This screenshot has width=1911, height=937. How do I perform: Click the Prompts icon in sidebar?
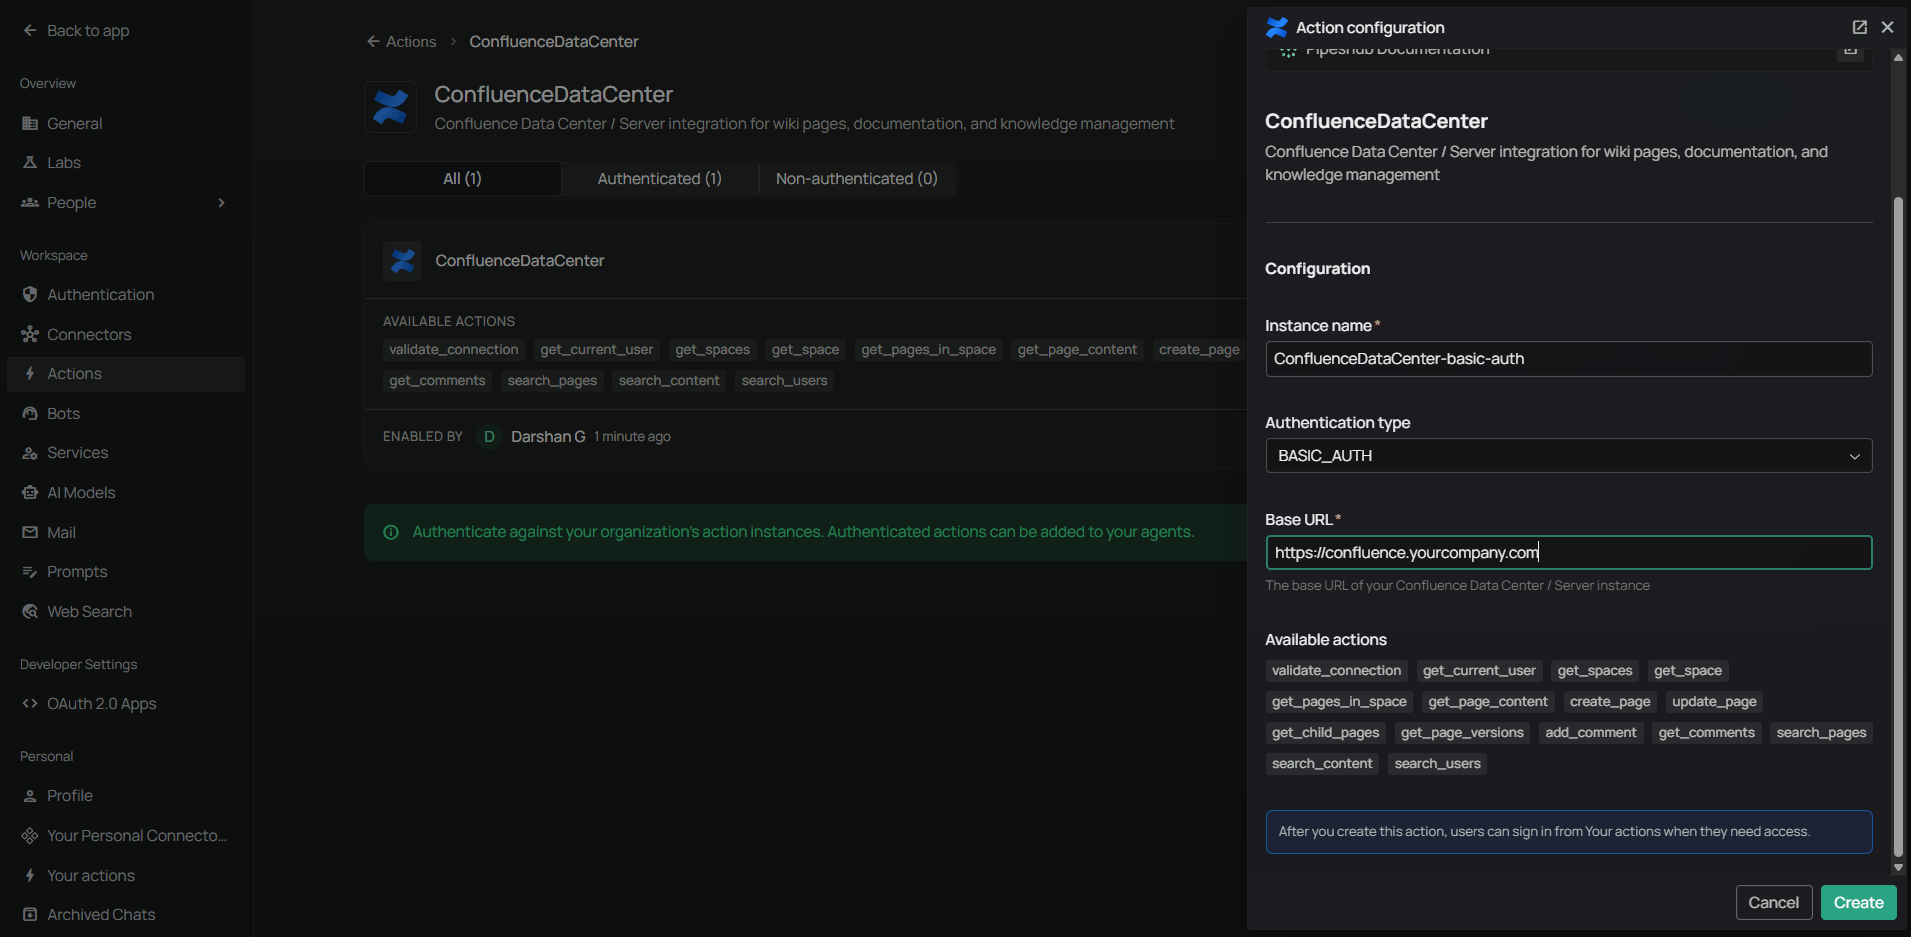30,572
